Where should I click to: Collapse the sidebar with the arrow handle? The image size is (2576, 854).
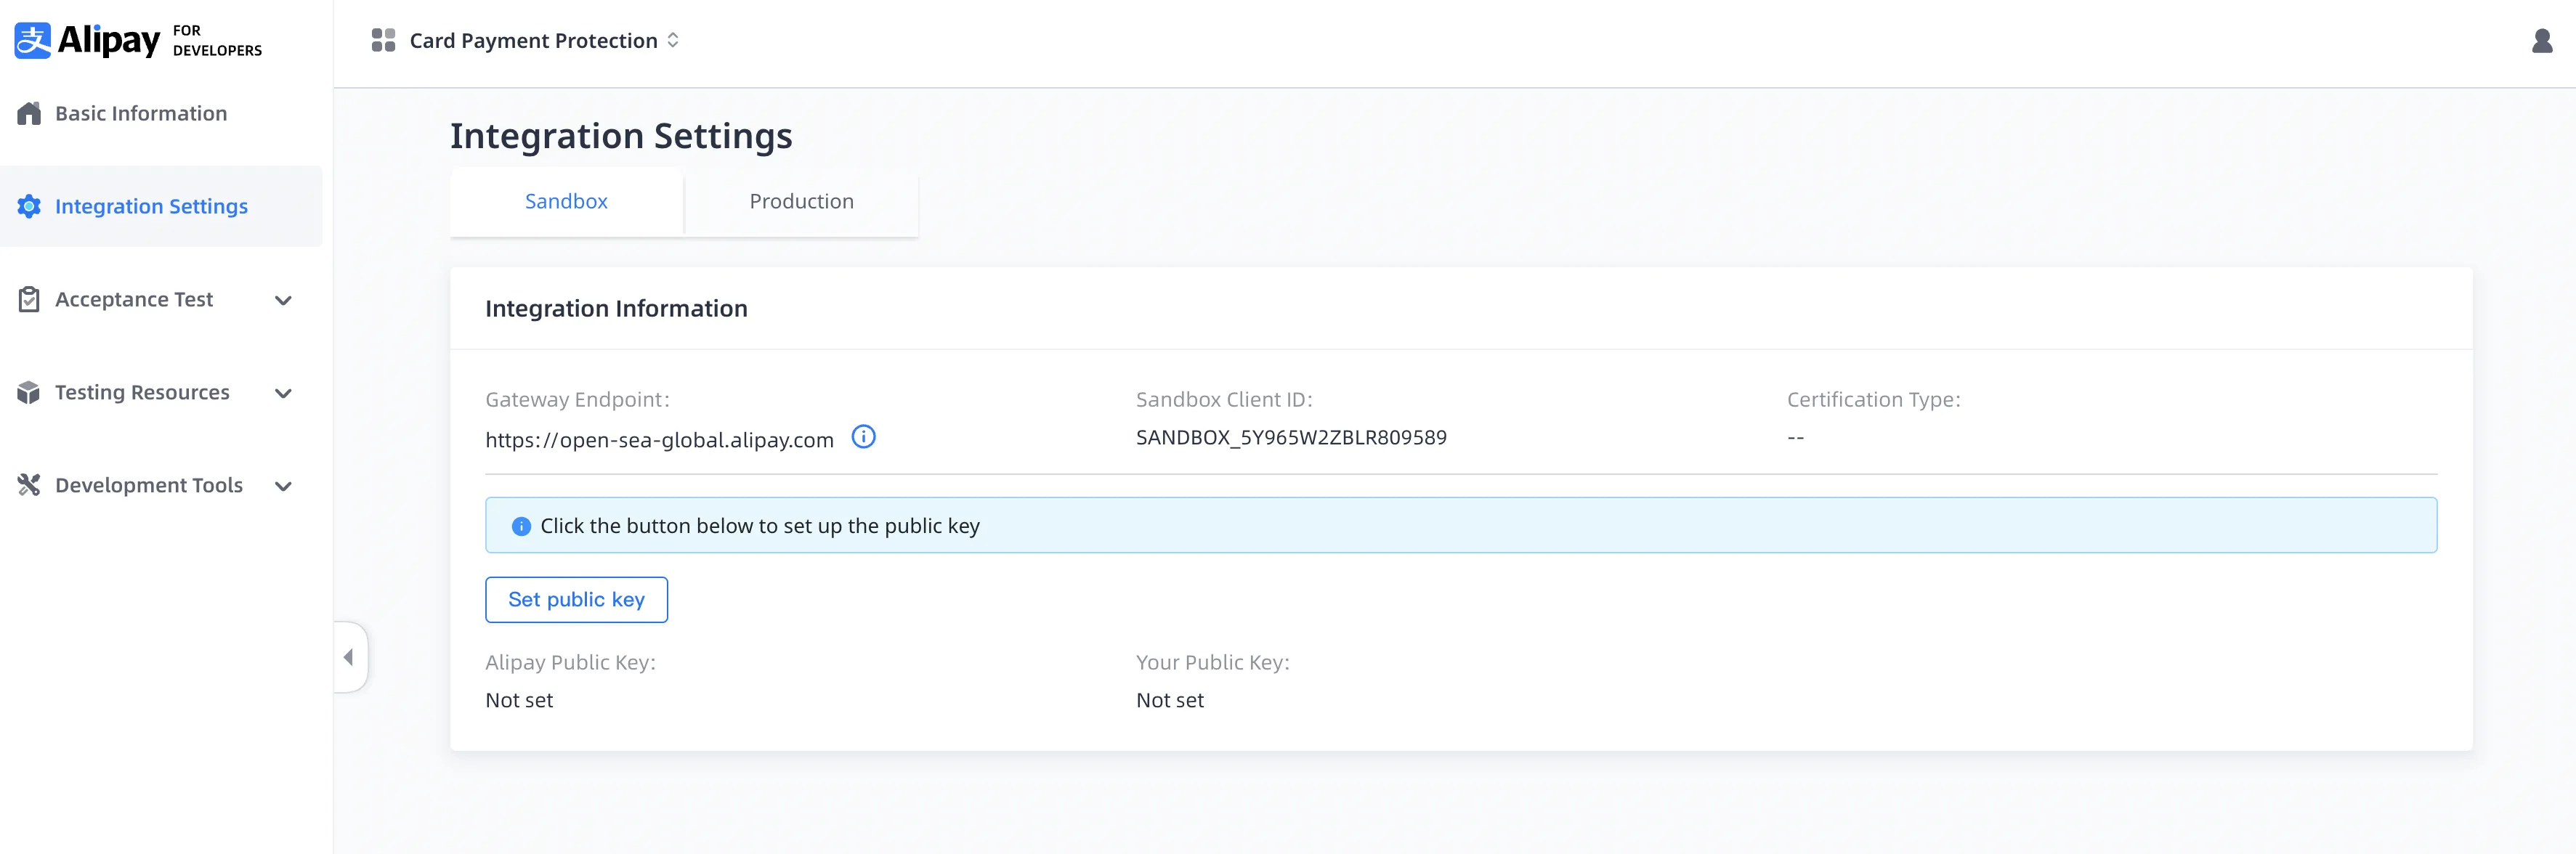(x=349, y=658)
